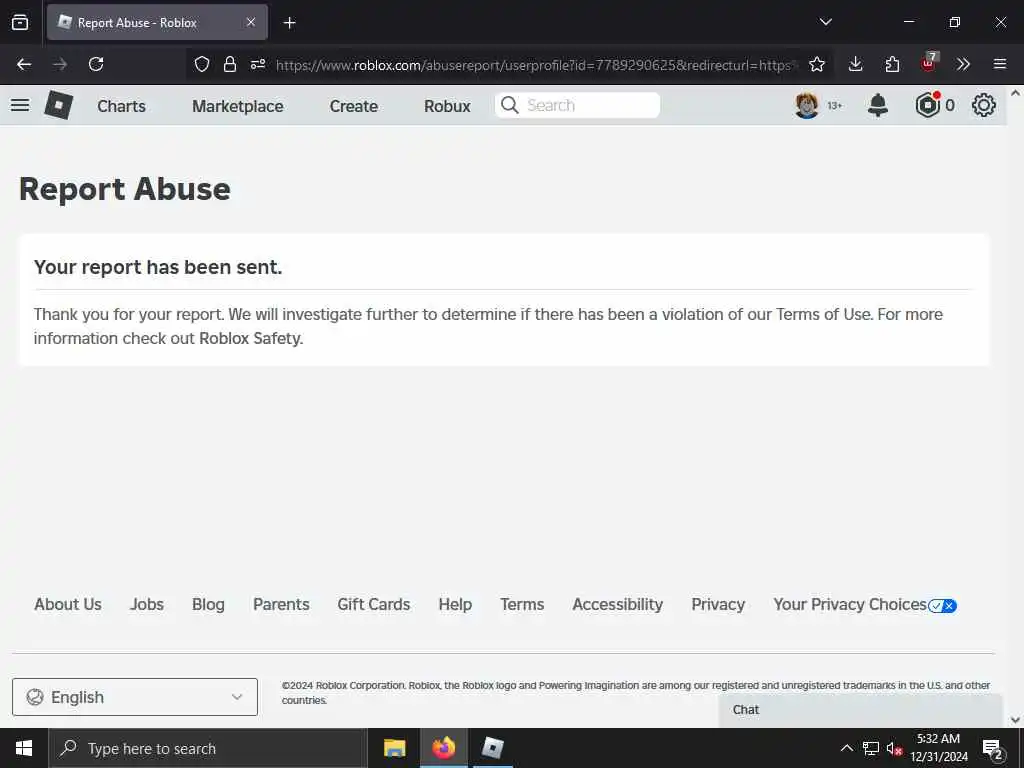Show hidden system tray icons
The width and height of the screenshot is (1024, 768).
[846, 748]
